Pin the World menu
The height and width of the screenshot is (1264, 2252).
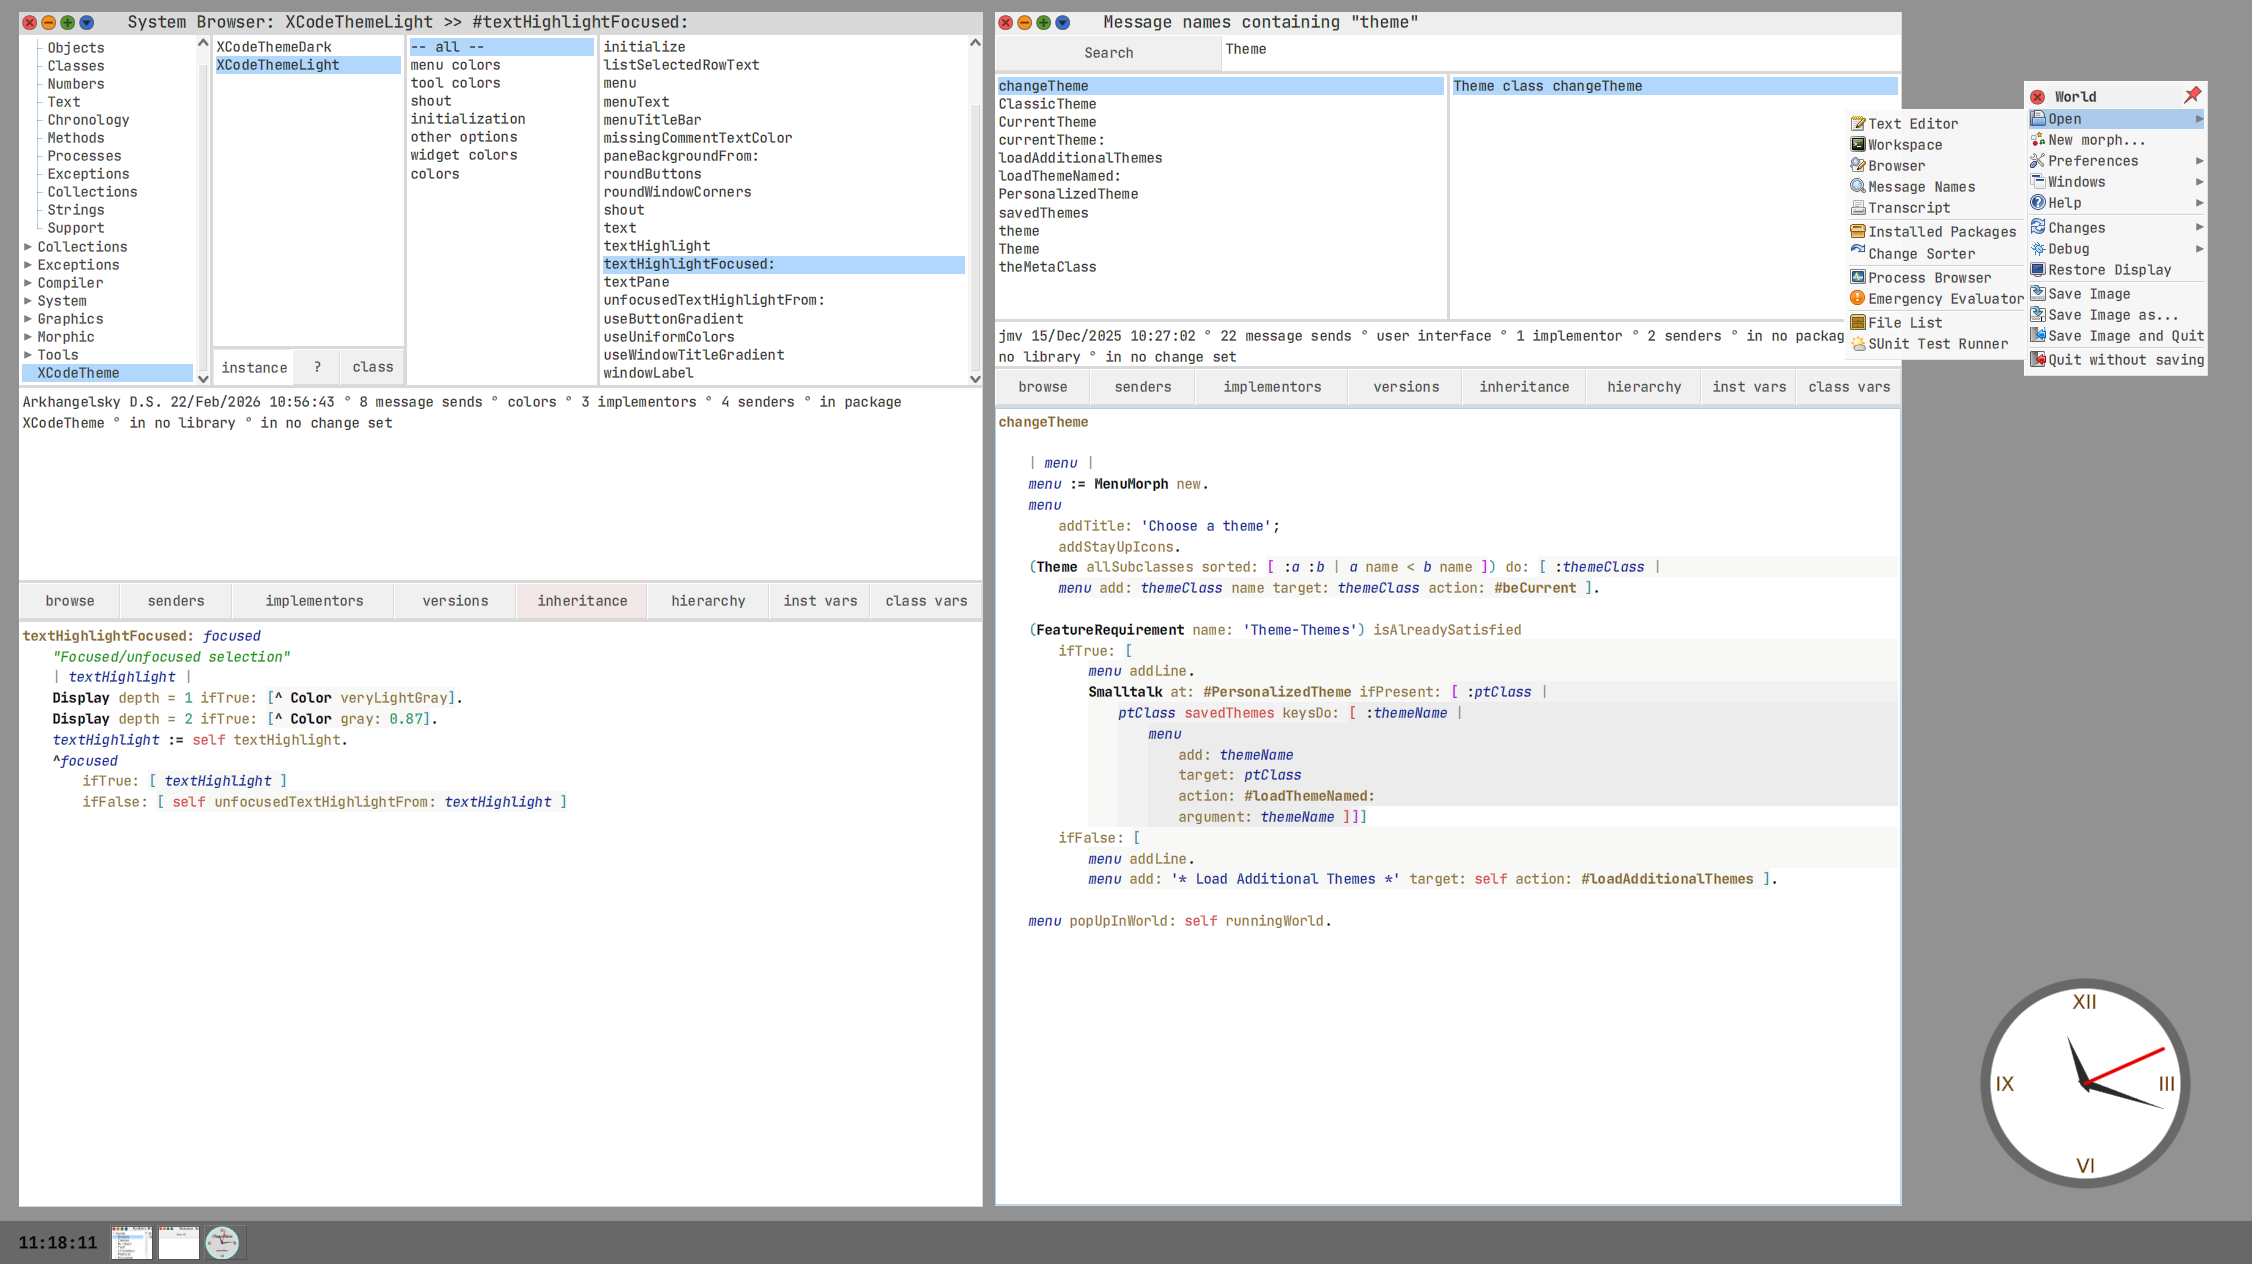(2192, 96)
